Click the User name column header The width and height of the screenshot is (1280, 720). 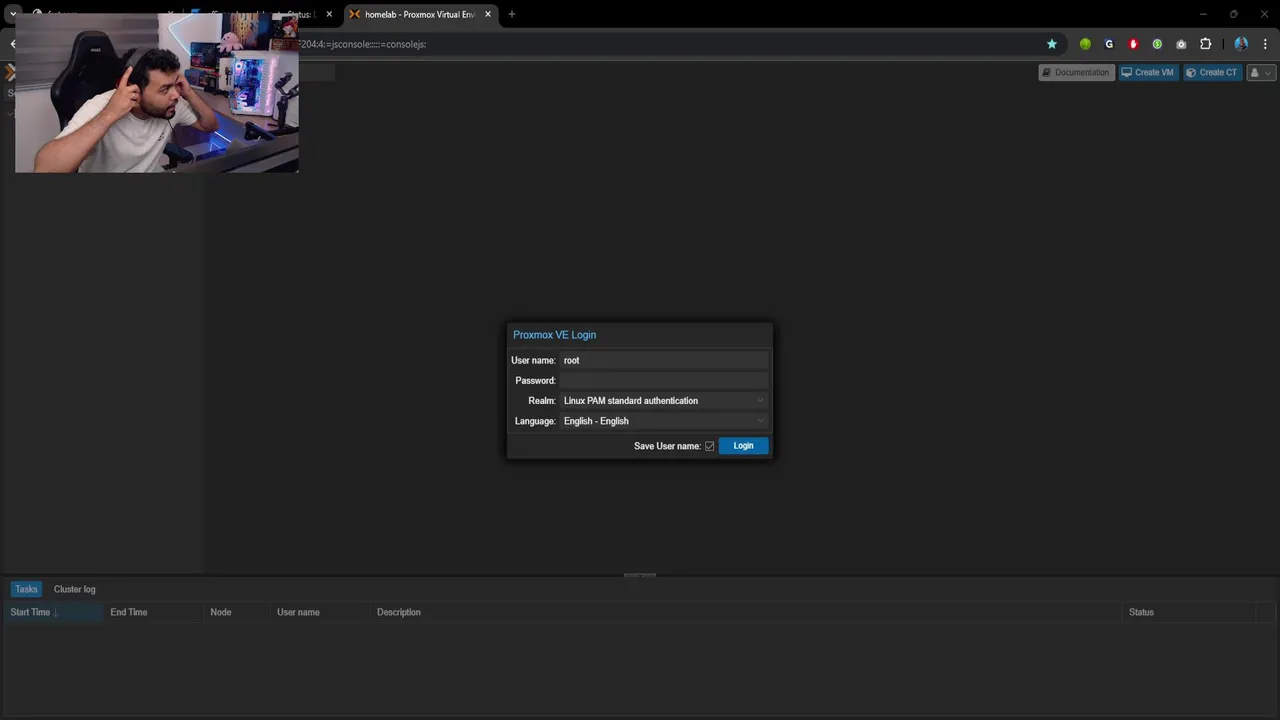tap(321, 612)
